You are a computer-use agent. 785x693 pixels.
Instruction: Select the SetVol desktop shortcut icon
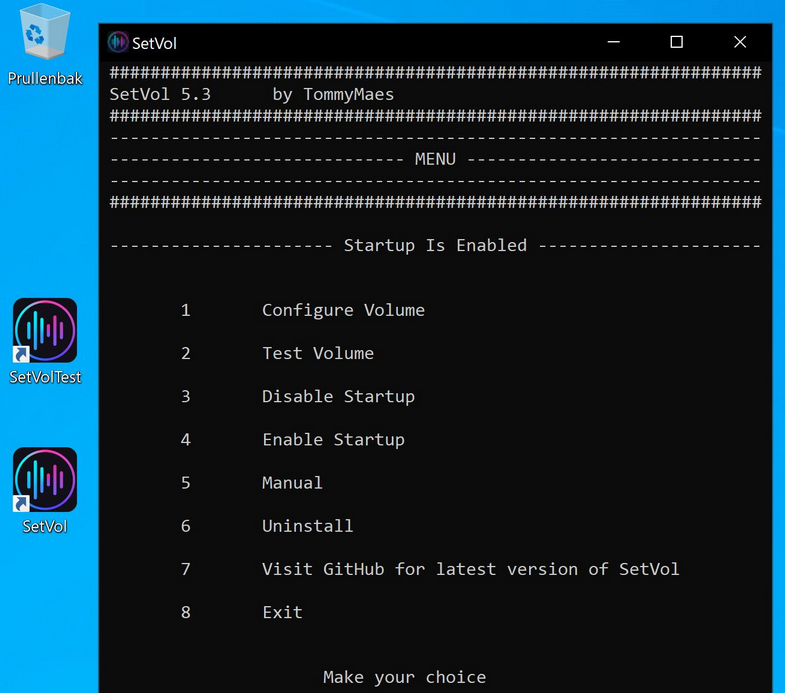pos(45,480)
